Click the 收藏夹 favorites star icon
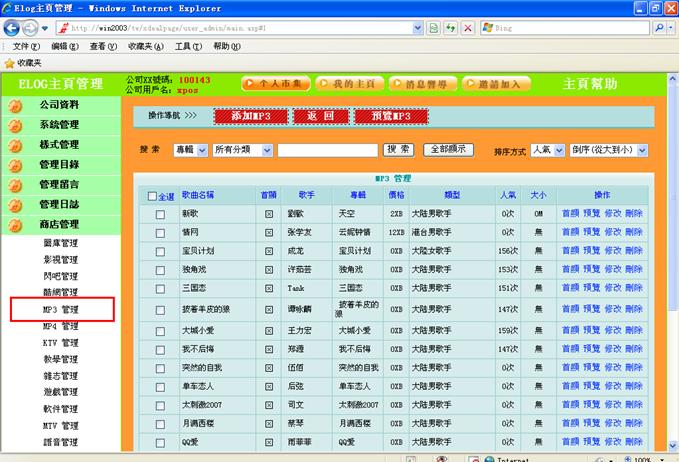The height and width of the screenshot is (462, 679). click(x=9, y=62)
